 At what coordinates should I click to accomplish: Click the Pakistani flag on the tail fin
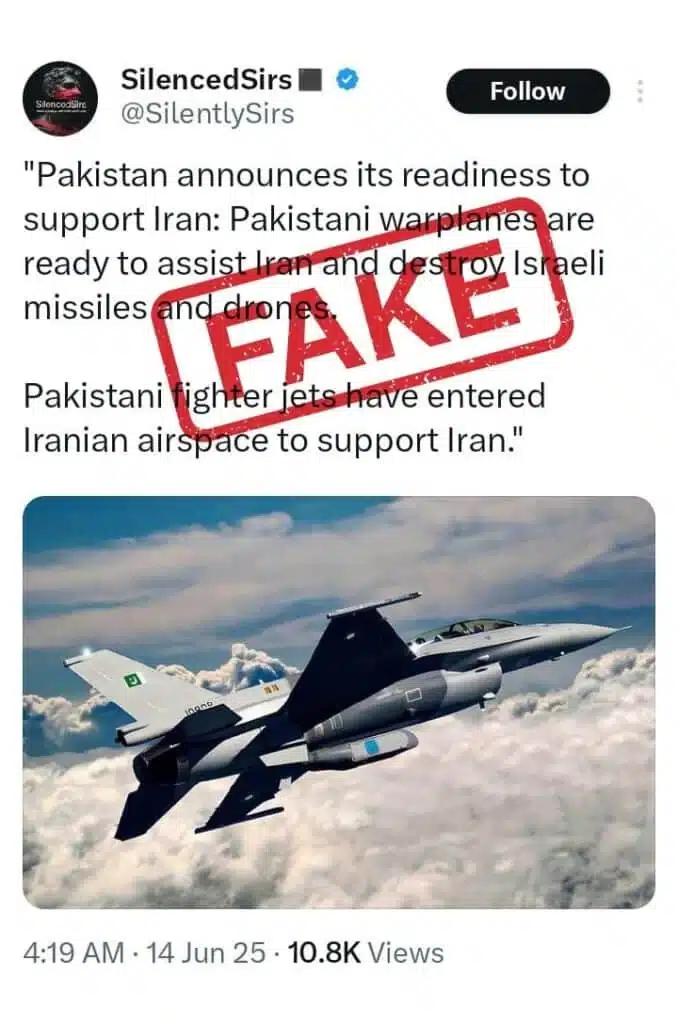pyautogui.click(x=133, y=680)
